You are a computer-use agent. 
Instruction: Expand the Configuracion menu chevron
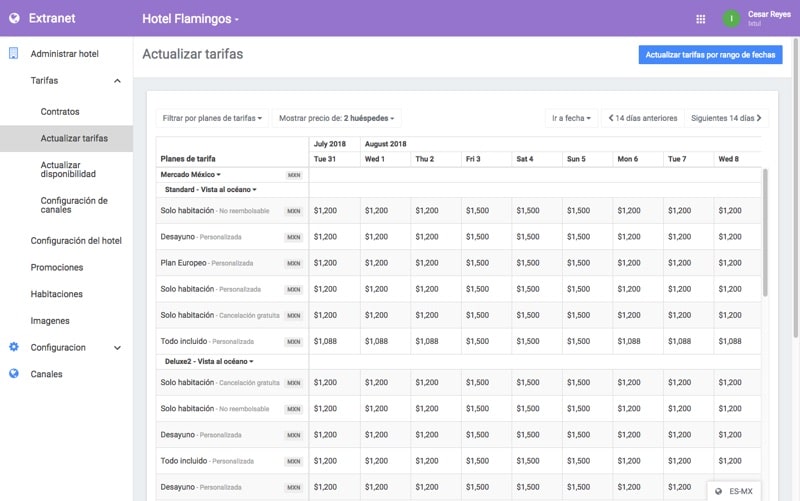117,347
